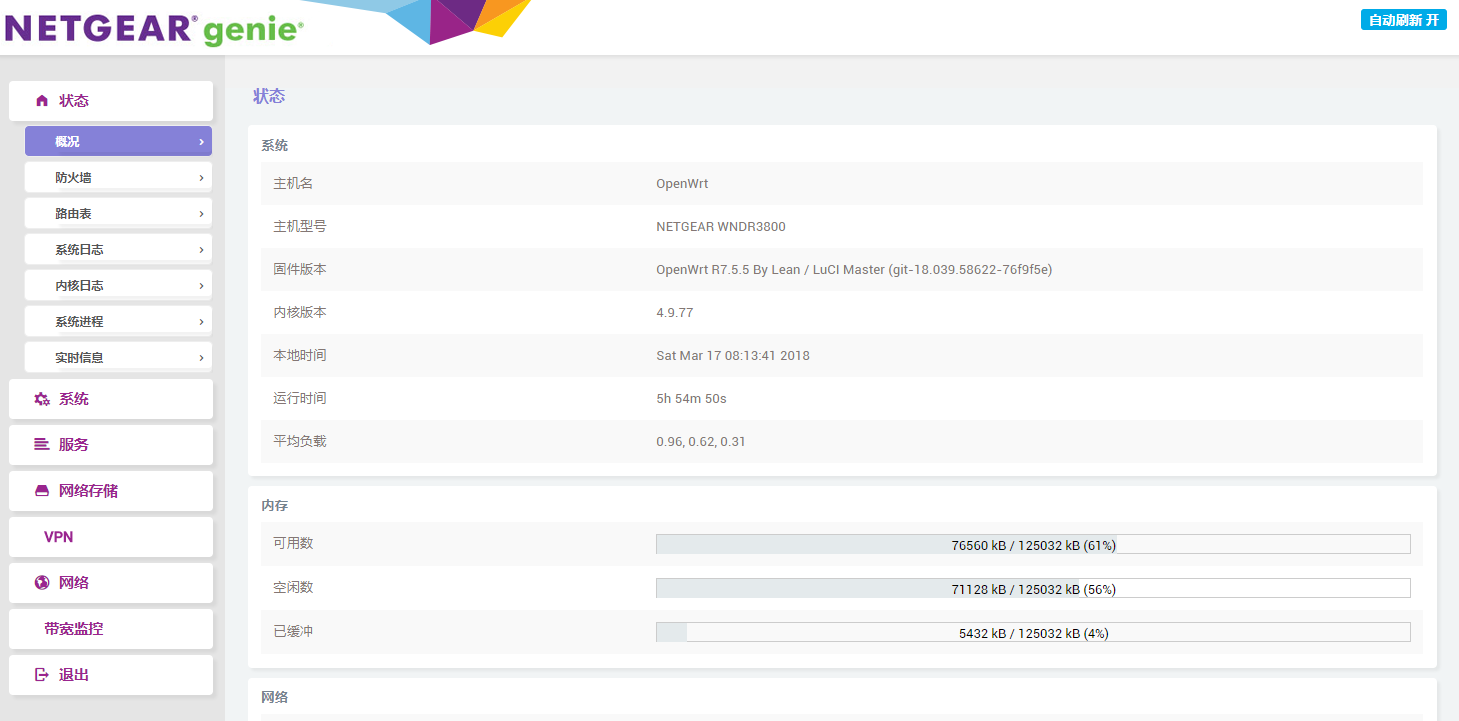Image resolution: width=1459 pixels, height=721 pixels.
Task: Click the 内核版本 label
Action: (300, 313)
